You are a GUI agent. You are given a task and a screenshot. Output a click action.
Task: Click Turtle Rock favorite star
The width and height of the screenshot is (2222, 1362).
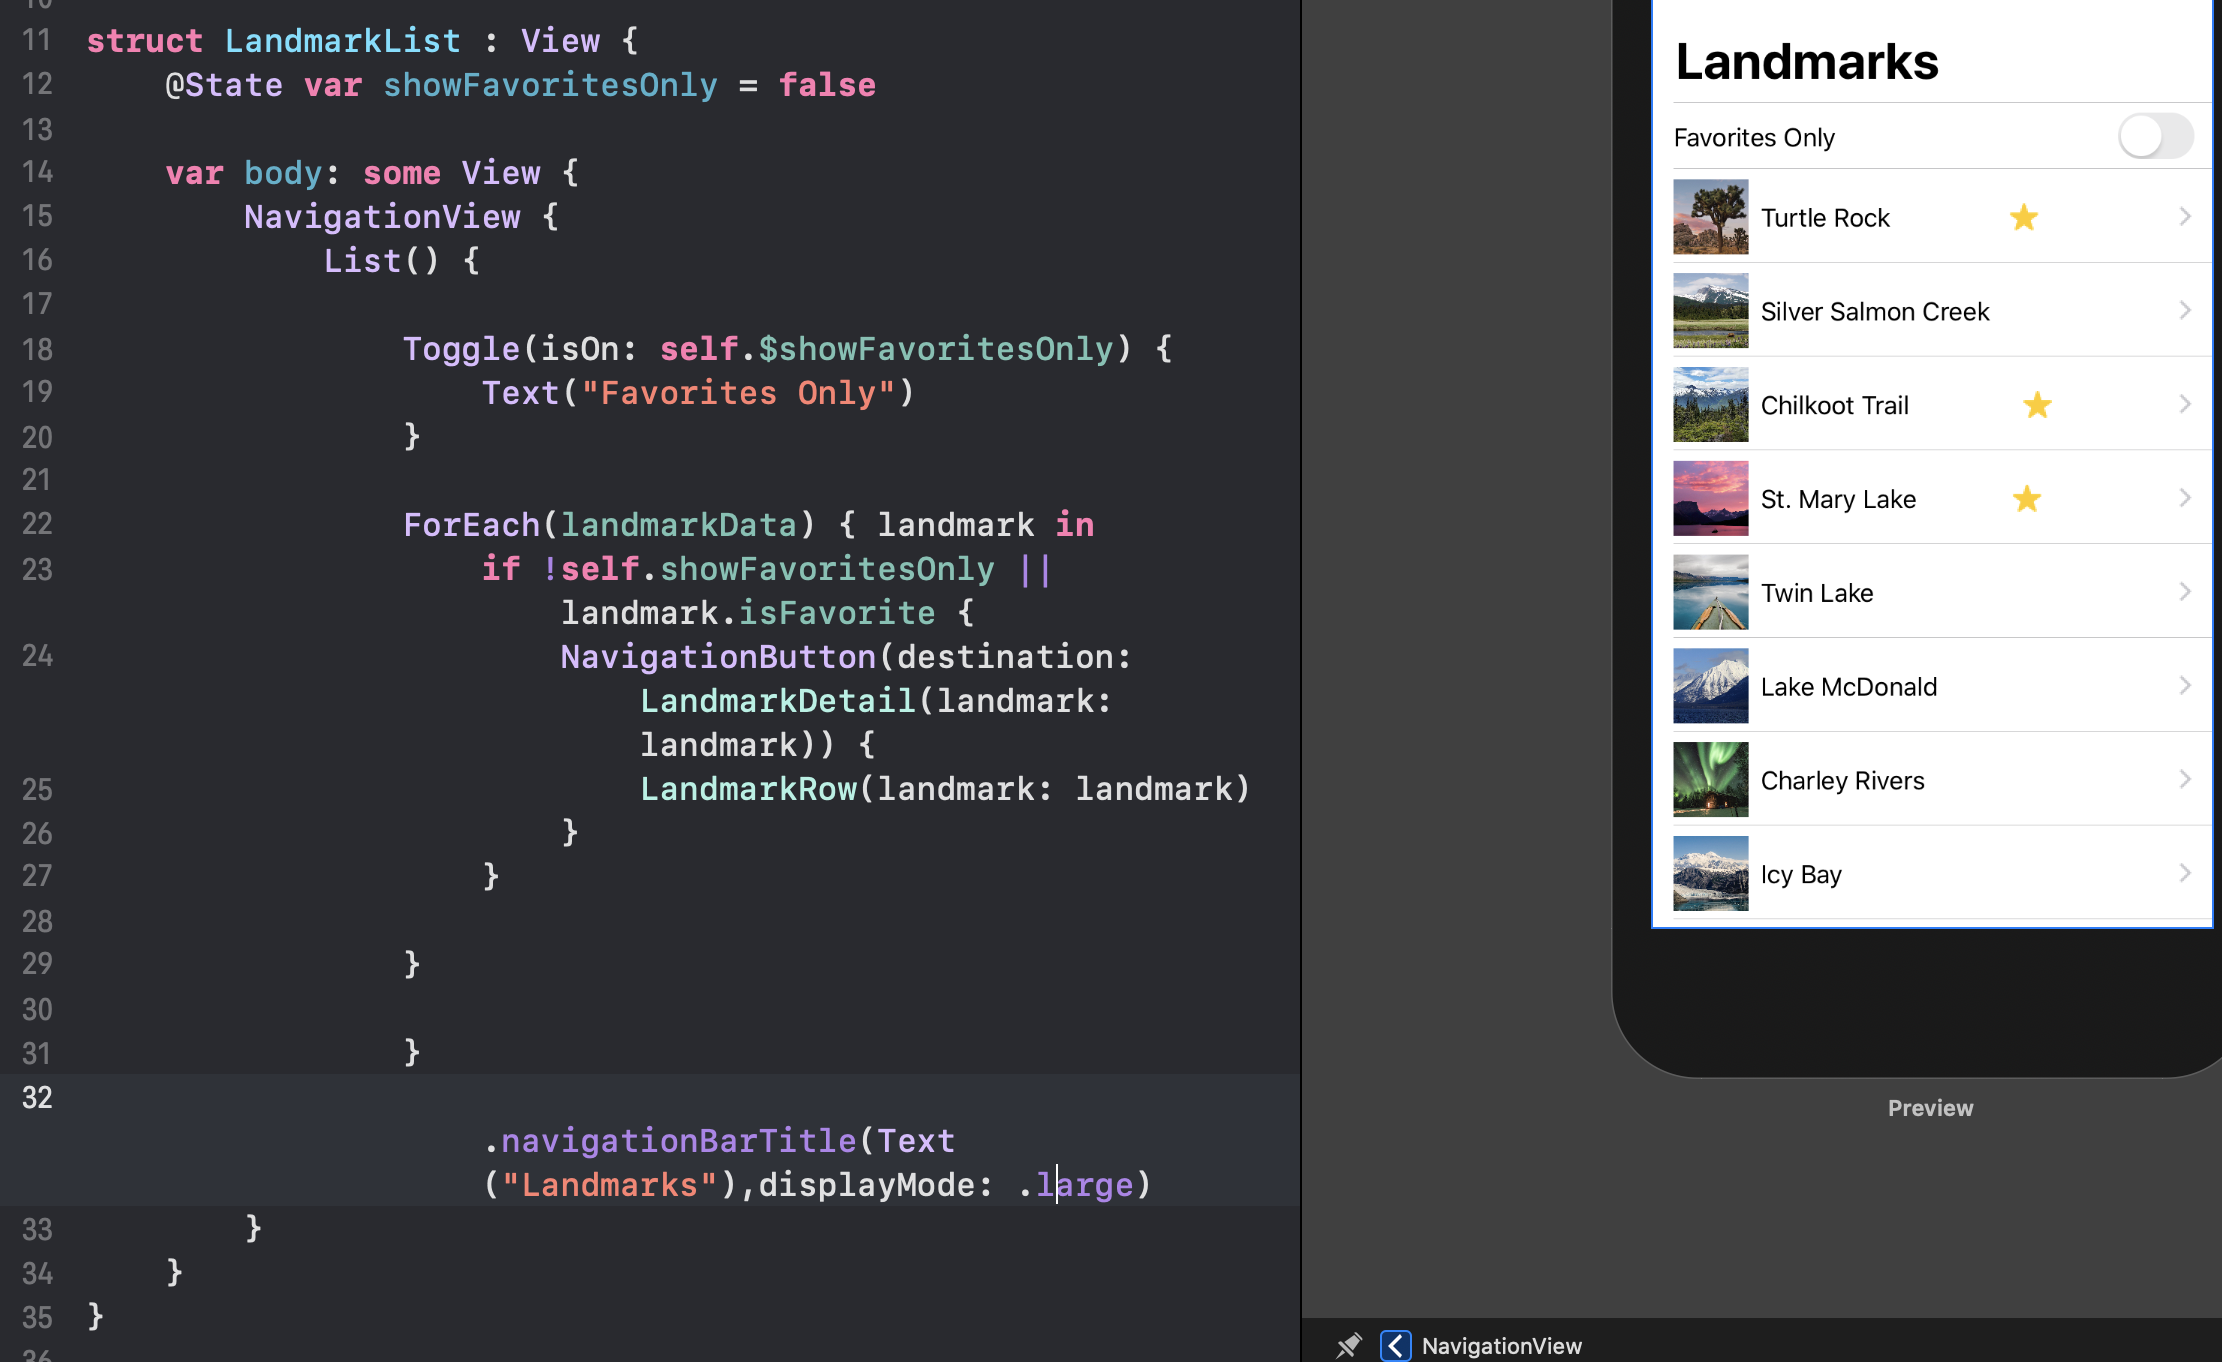click(2023, 217)
